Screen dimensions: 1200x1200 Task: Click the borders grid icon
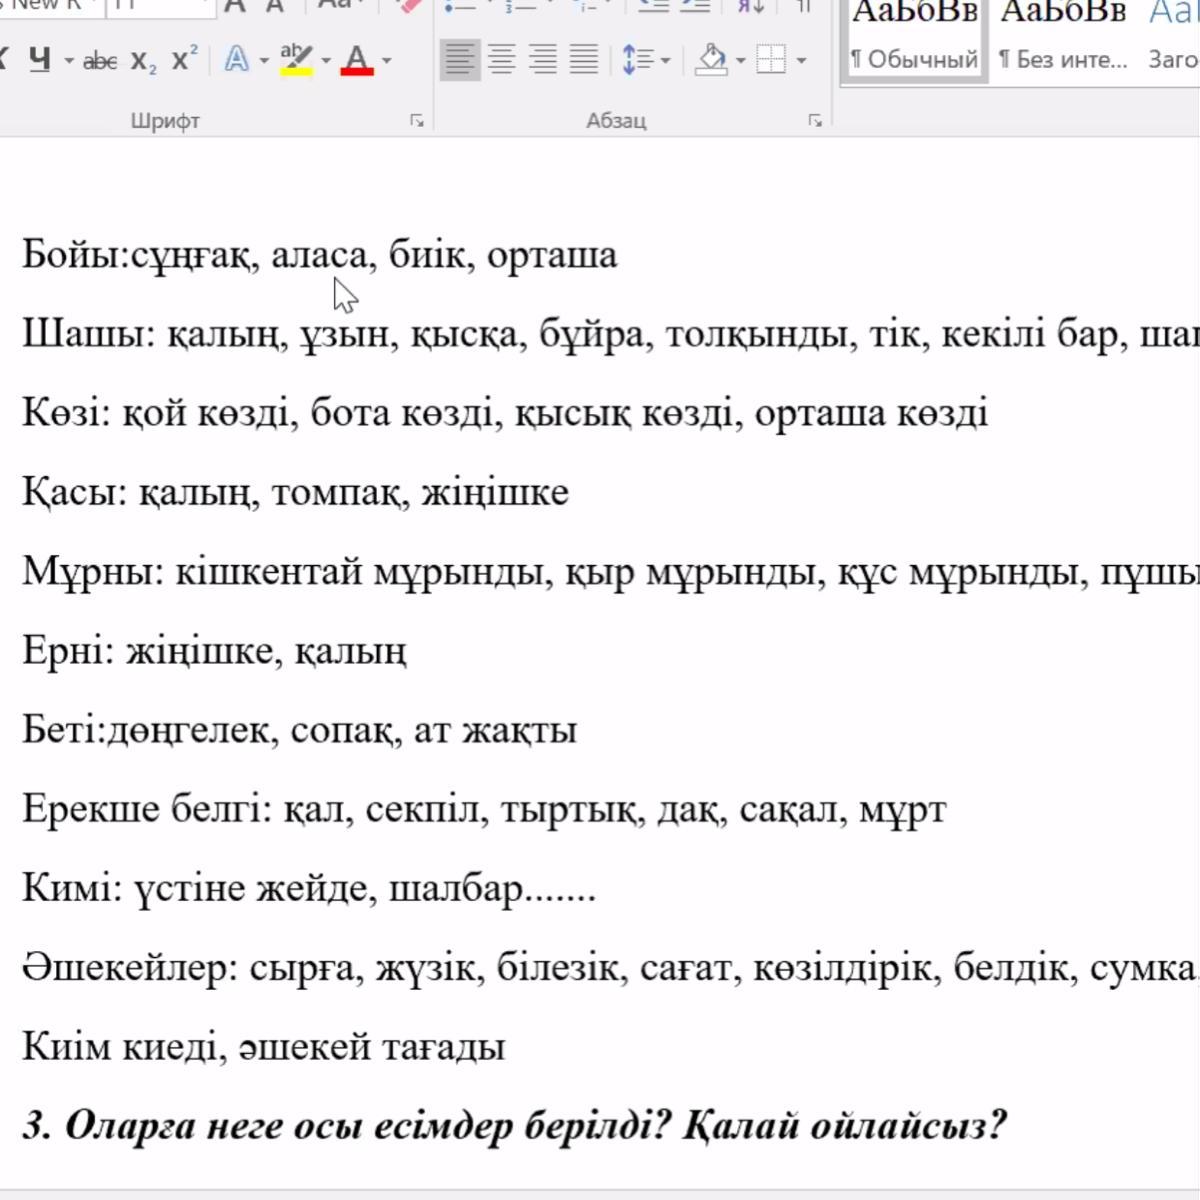(771, 61)
